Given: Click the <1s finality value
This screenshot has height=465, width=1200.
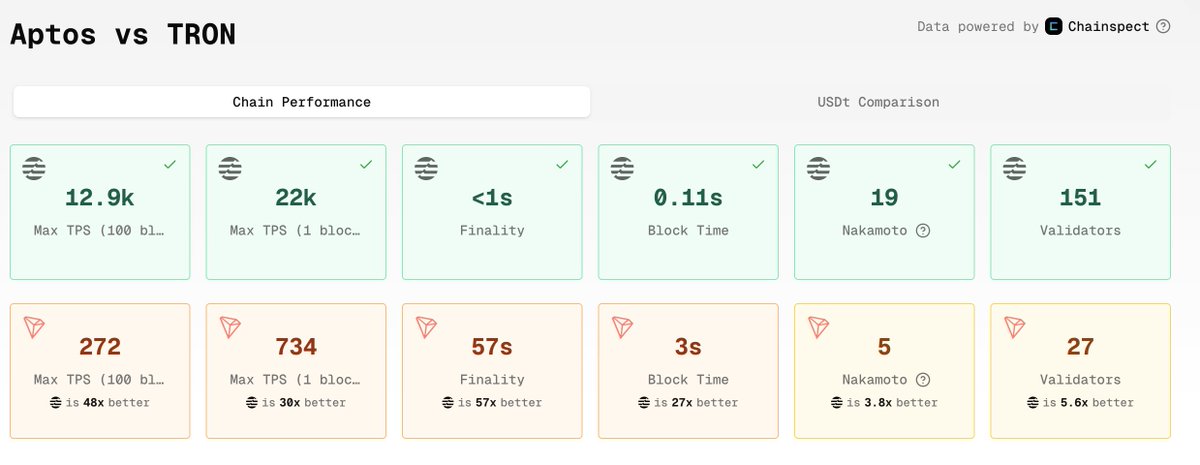Looking at the screenshot, I should (492, 197).
